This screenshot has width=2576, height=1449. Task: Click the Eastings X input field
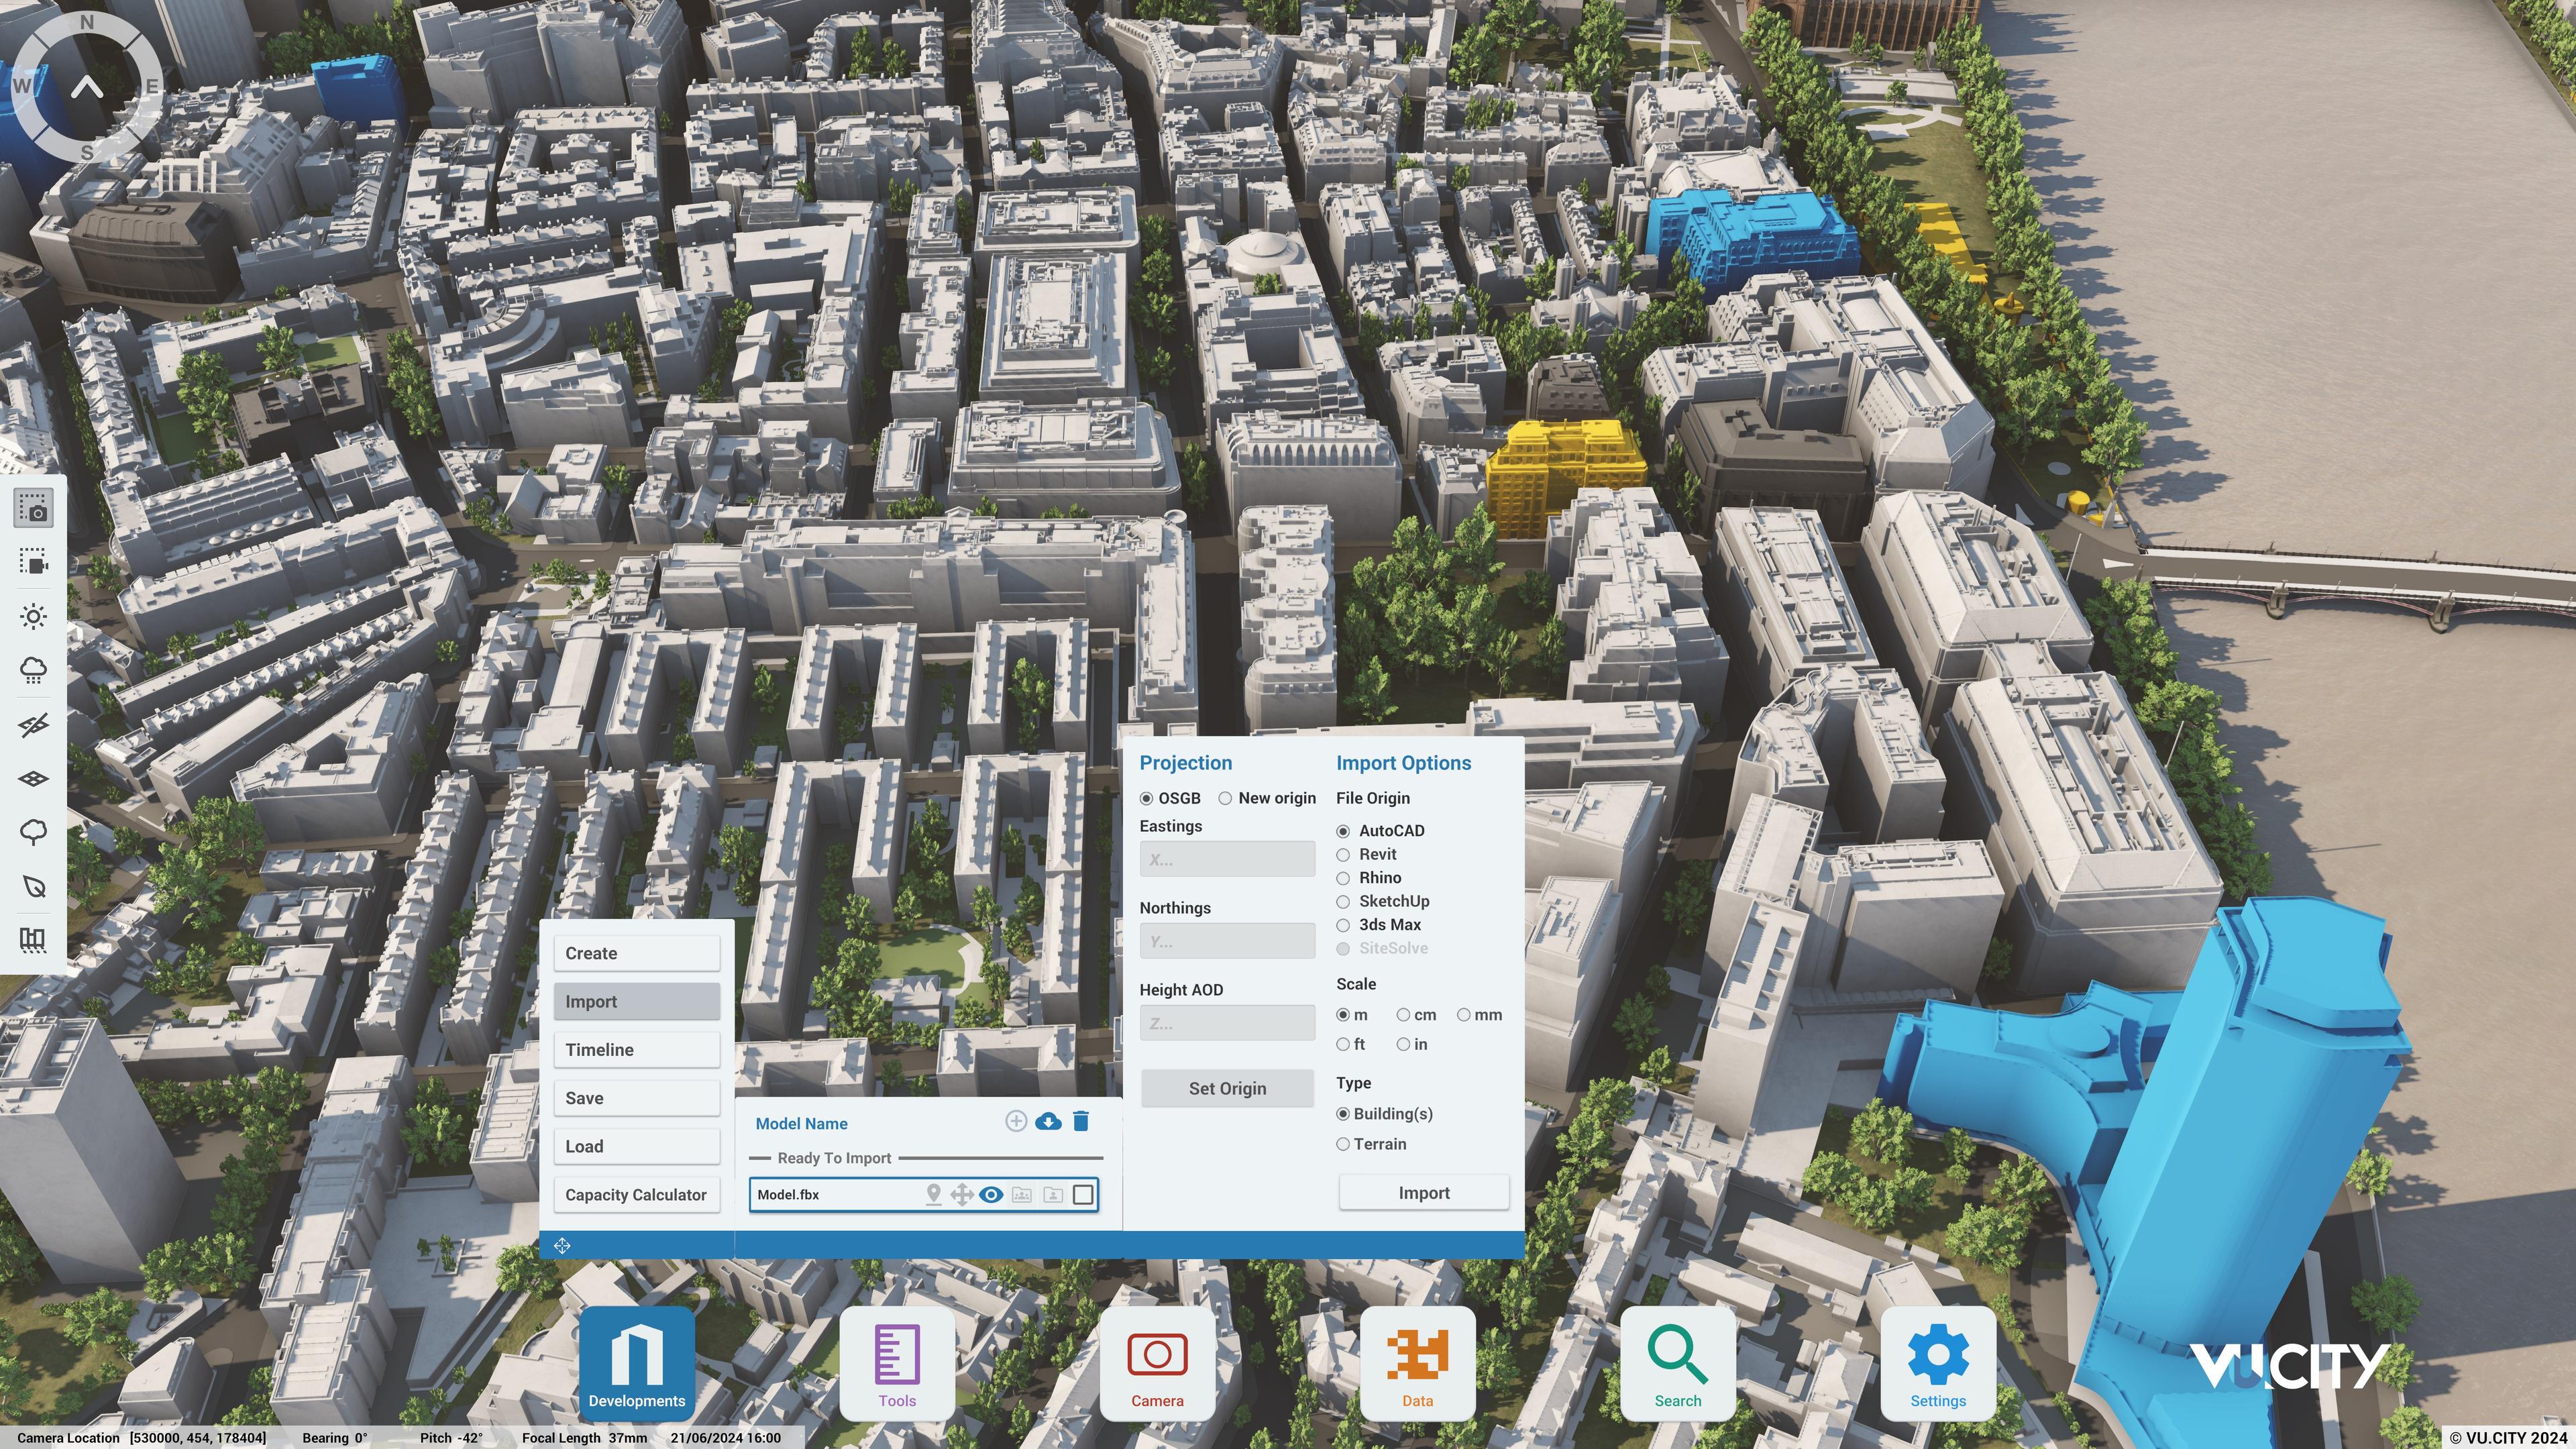[1227, 859]
